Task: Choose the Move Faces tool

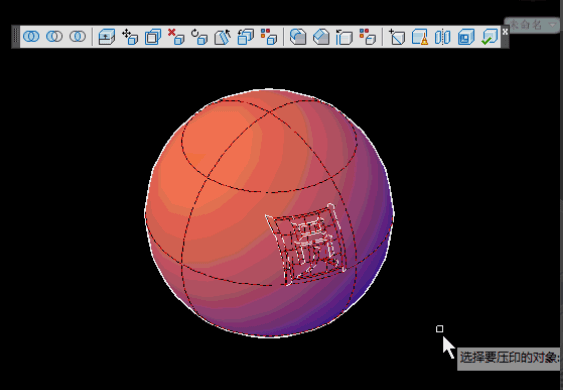Action: [x=130, y=37]
